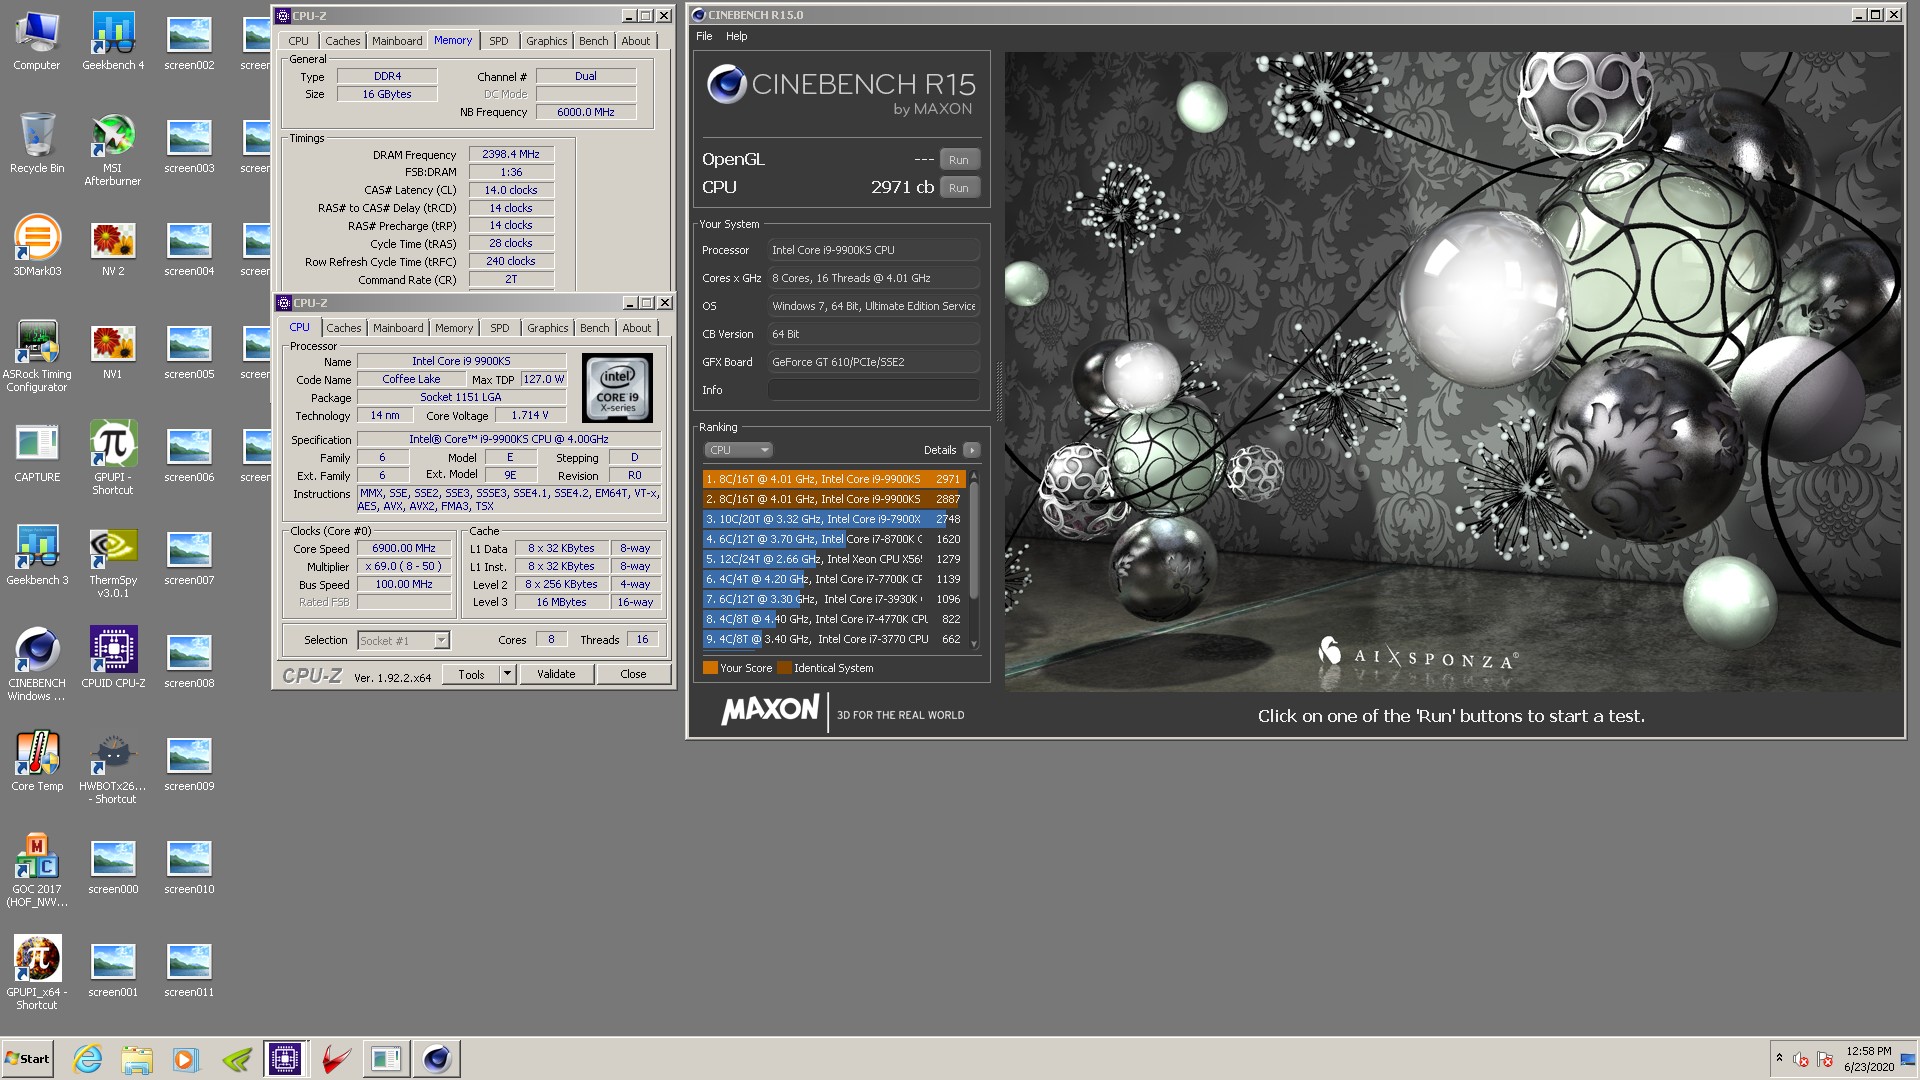1920x1080 pixels.
Task: Switch to Memory tab in lower CPU-Z
Action: (x=454, y=328)
